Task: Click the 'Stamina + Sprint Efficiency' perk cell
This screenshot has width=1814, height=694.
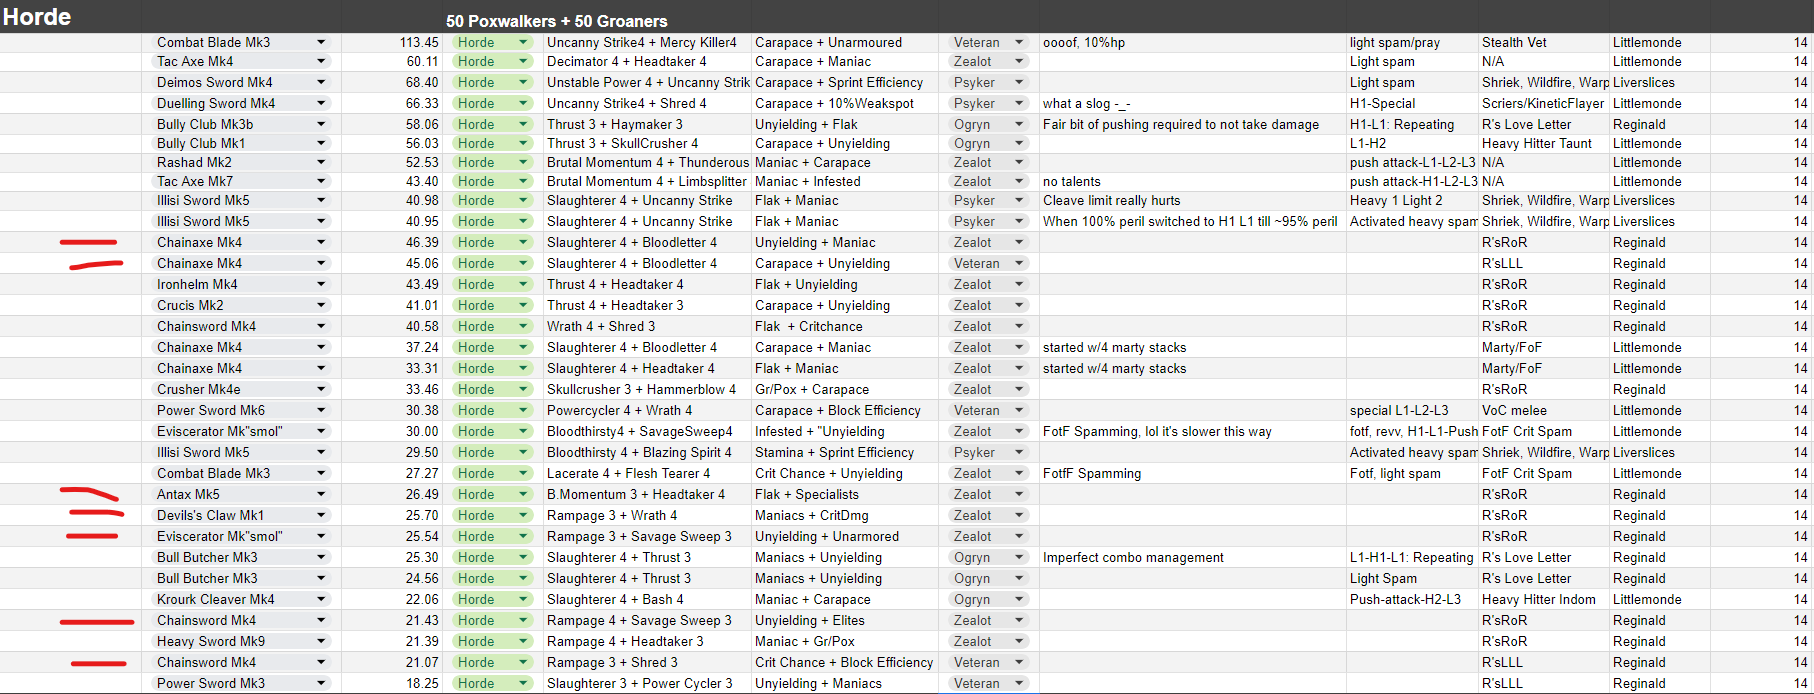Action: pyautogui.click(x=844, y=453)
